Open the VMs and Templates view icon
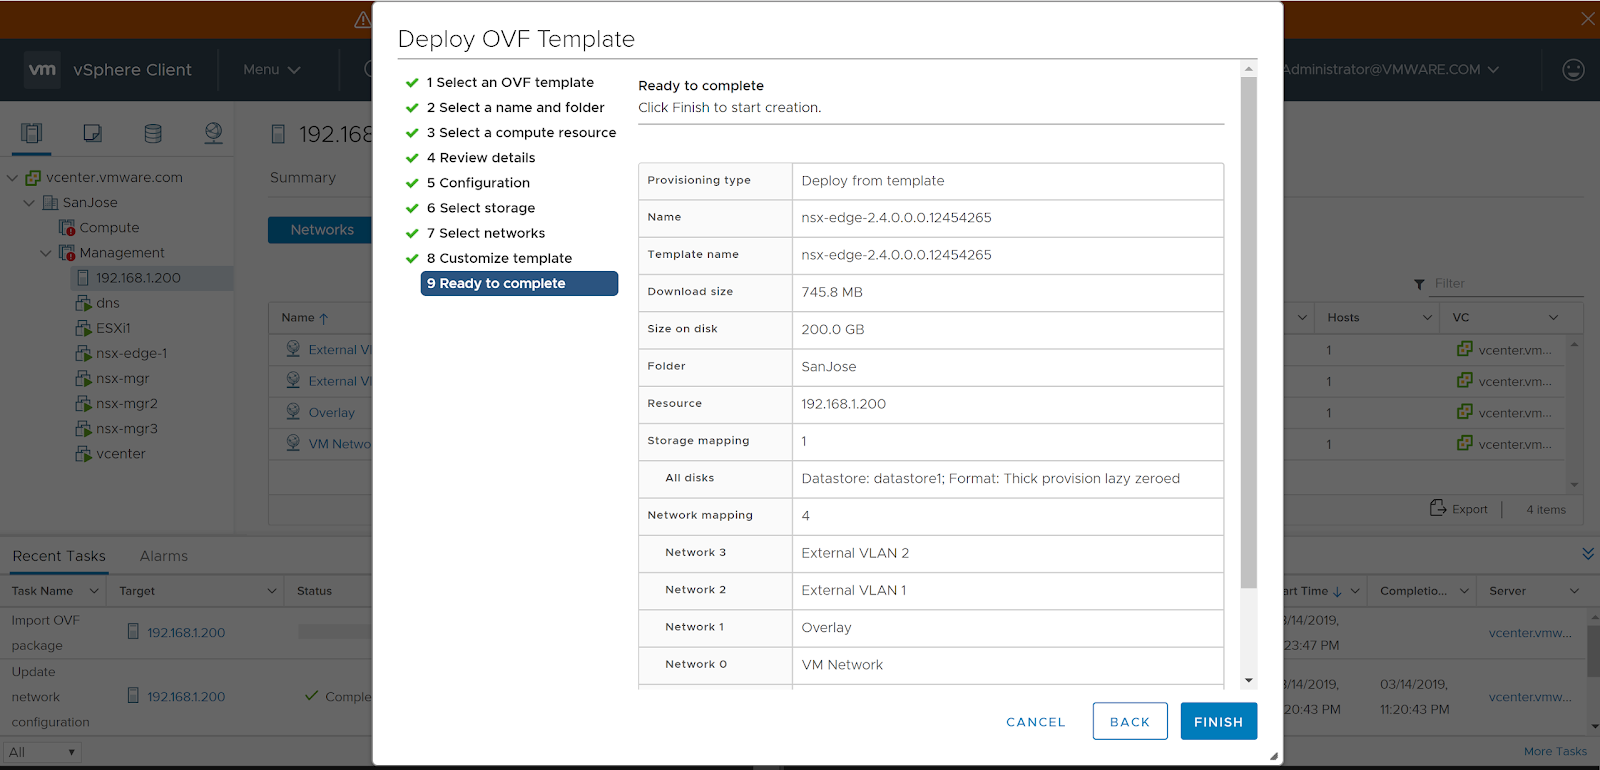This screenshot has height=770, width=1600. click(x=92, y=133)
